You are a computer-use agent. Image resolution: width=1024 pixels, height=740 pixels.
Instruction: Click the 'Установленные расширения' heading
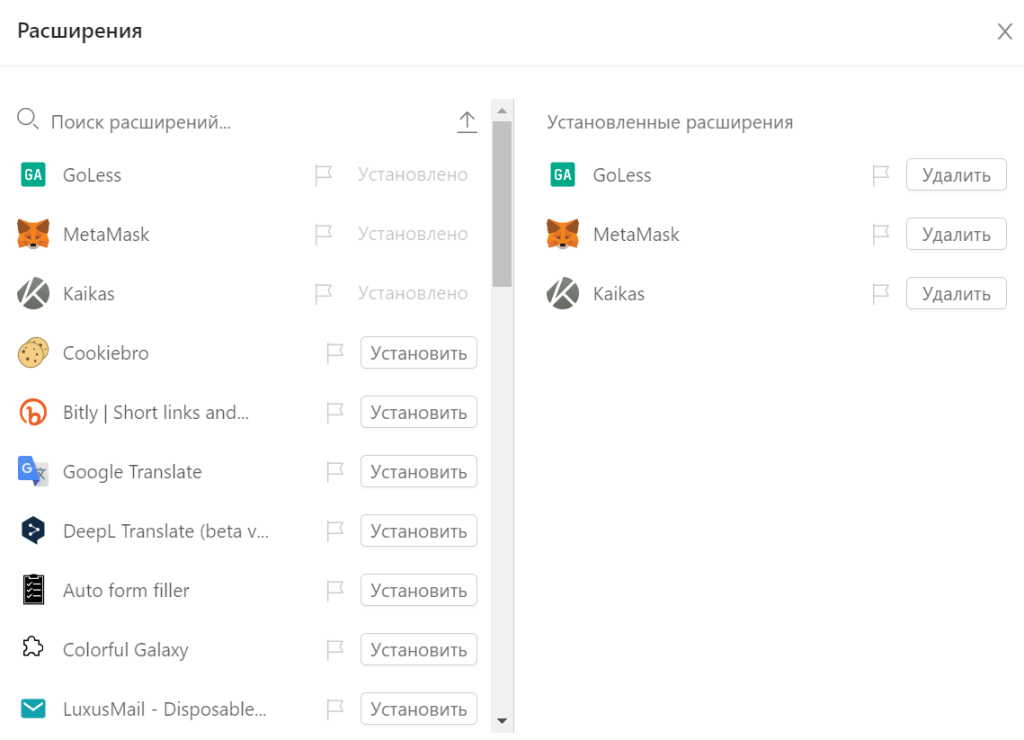pyautogui.click(x=670, y=122)
